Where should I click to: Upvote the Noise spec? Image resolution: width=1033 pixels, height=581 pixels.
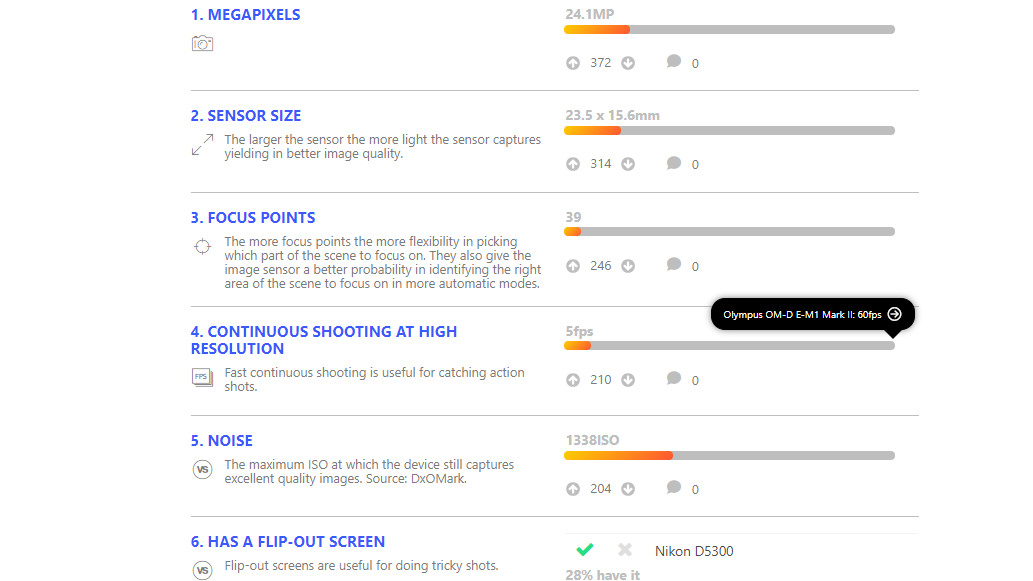(573, 489)
